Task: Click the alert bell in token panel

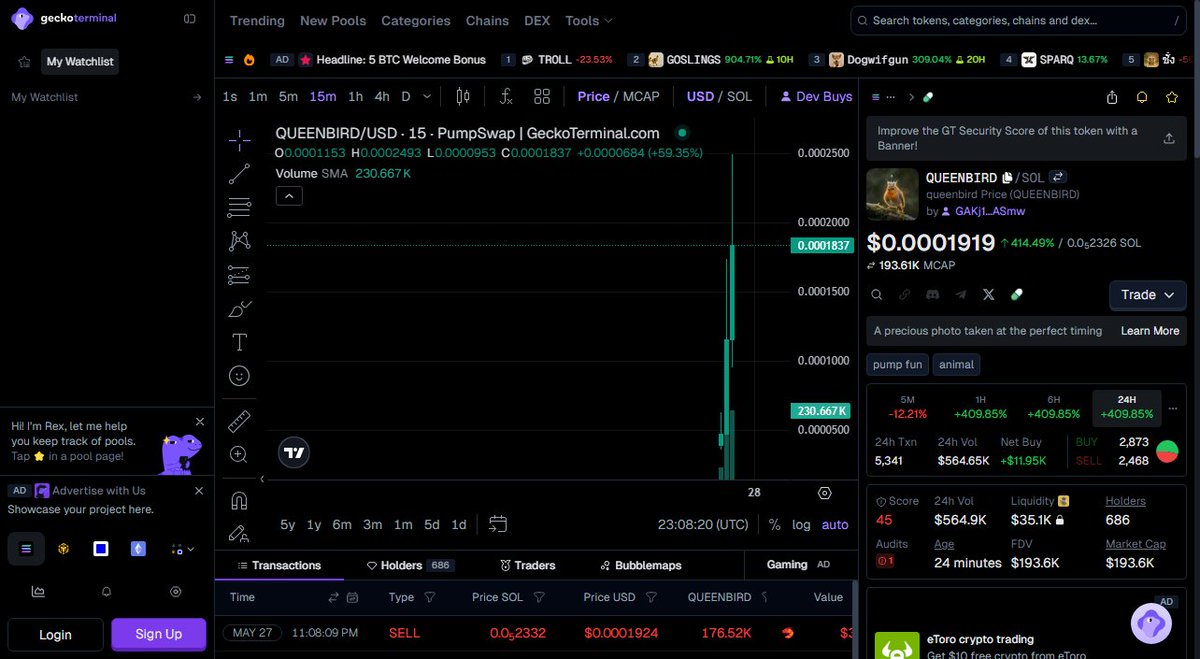Action: click(x=1142, y=97)
